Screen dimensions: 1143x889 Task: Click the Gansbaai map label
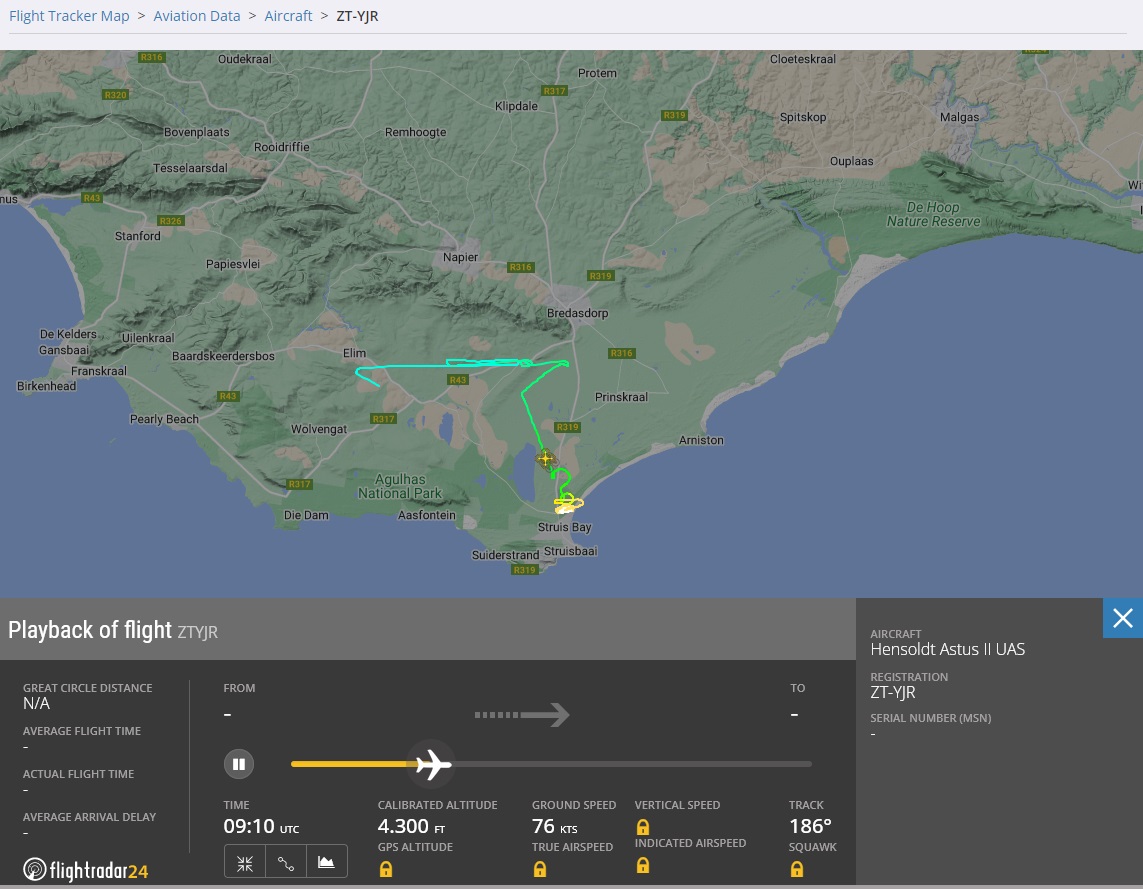coord(63,350)
